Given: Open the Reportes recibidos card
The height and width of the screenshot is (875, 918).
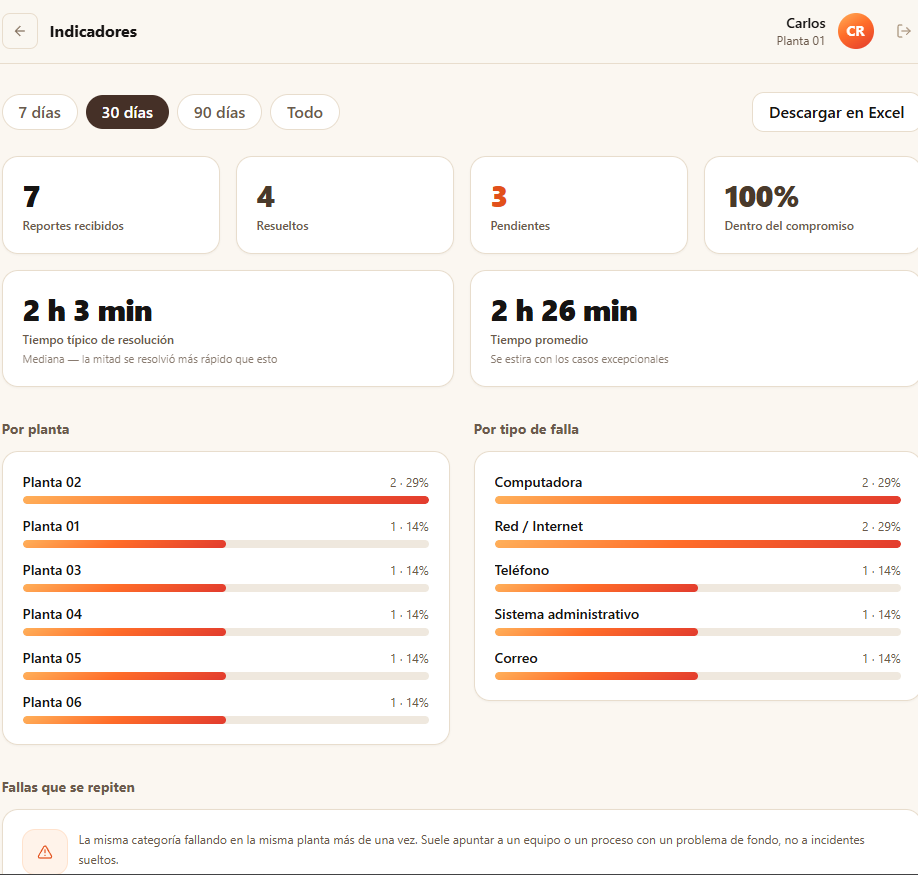Looking at the screenshot, I should [x=111, y=205].
